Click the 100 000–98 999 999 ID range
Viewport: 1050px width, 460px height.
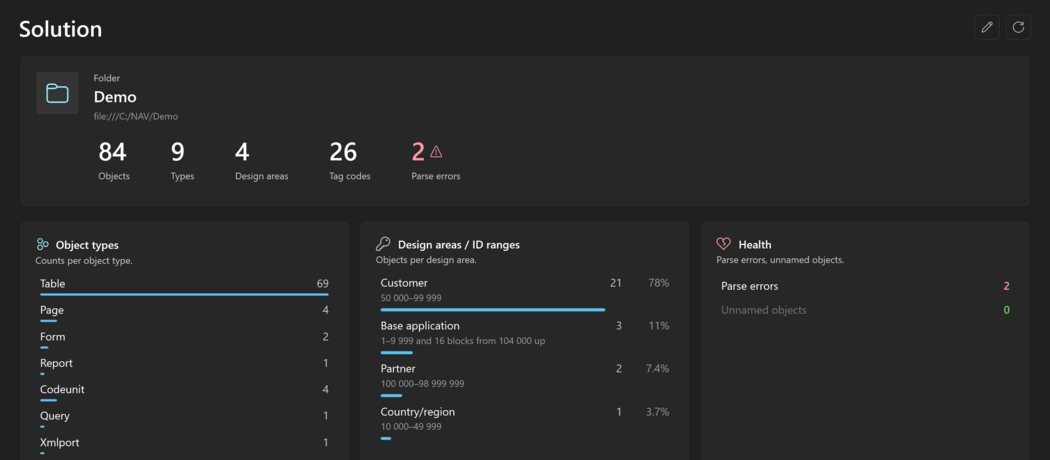coord(423,384)
